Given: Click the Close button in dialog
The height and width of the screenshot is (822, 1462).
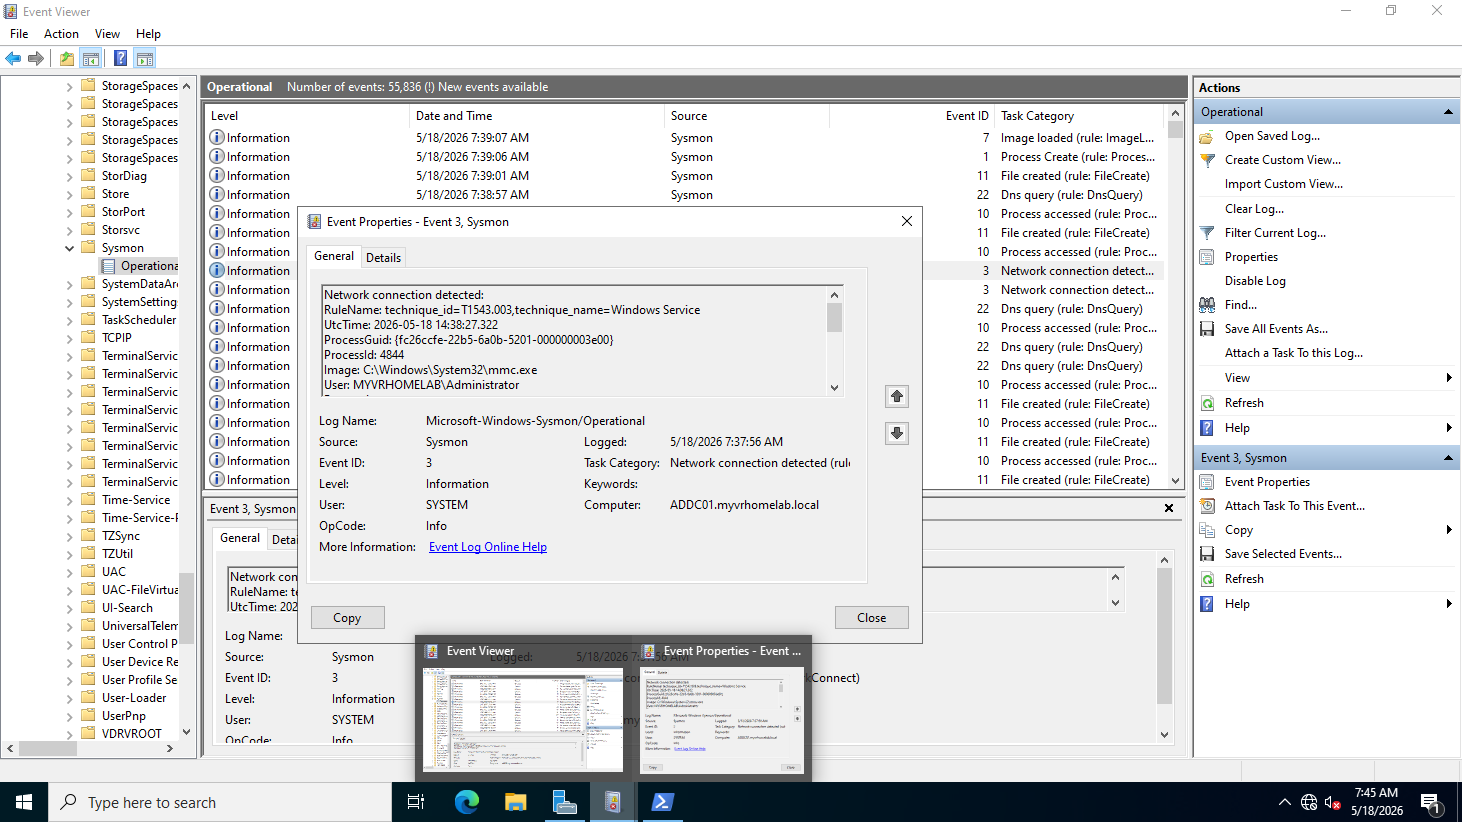Looking at the screenshot, I should coord(871,618).
